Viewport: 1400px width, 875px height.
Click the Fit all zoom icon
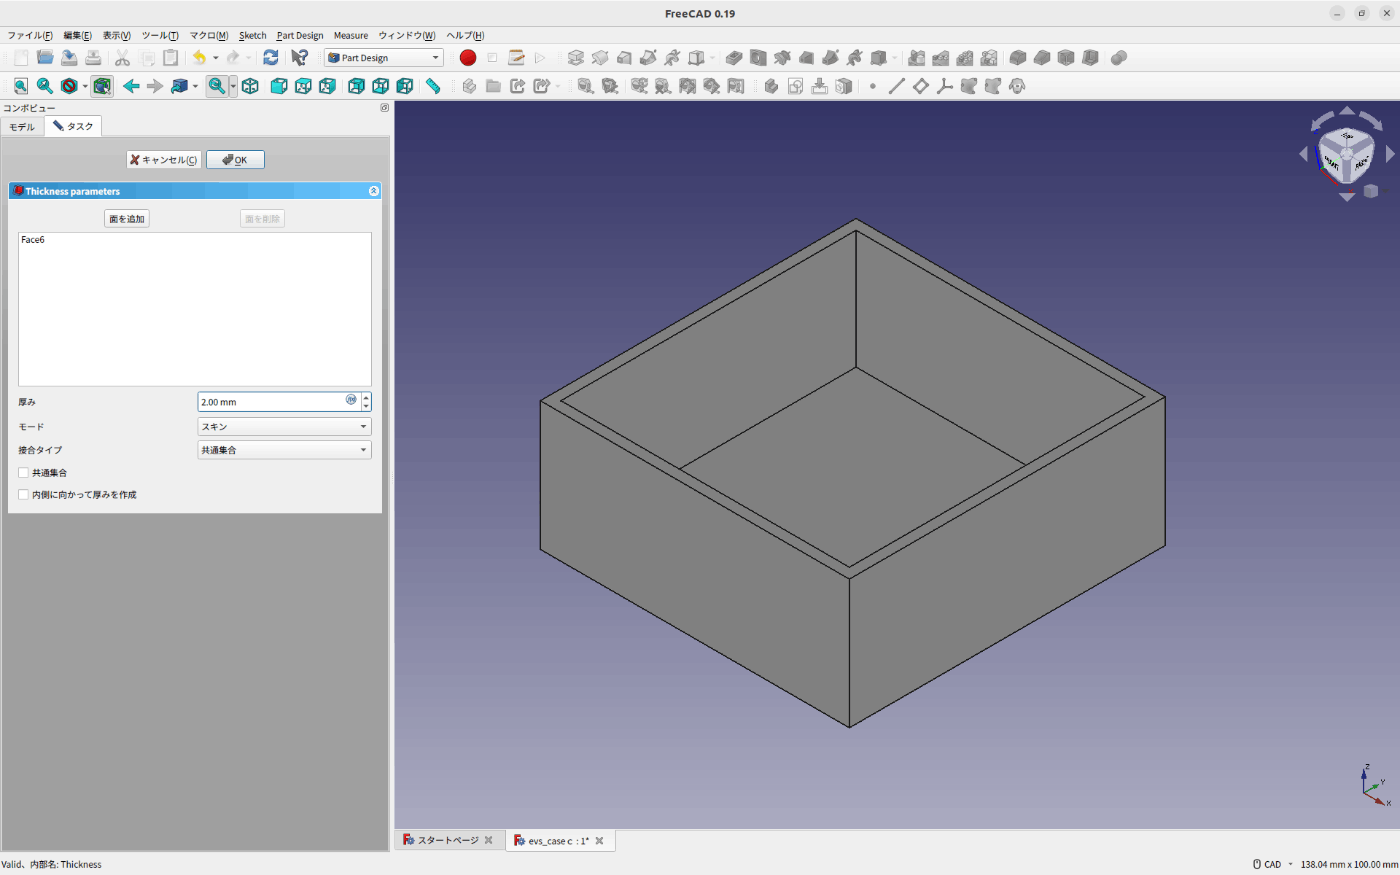tap(21, 86)
